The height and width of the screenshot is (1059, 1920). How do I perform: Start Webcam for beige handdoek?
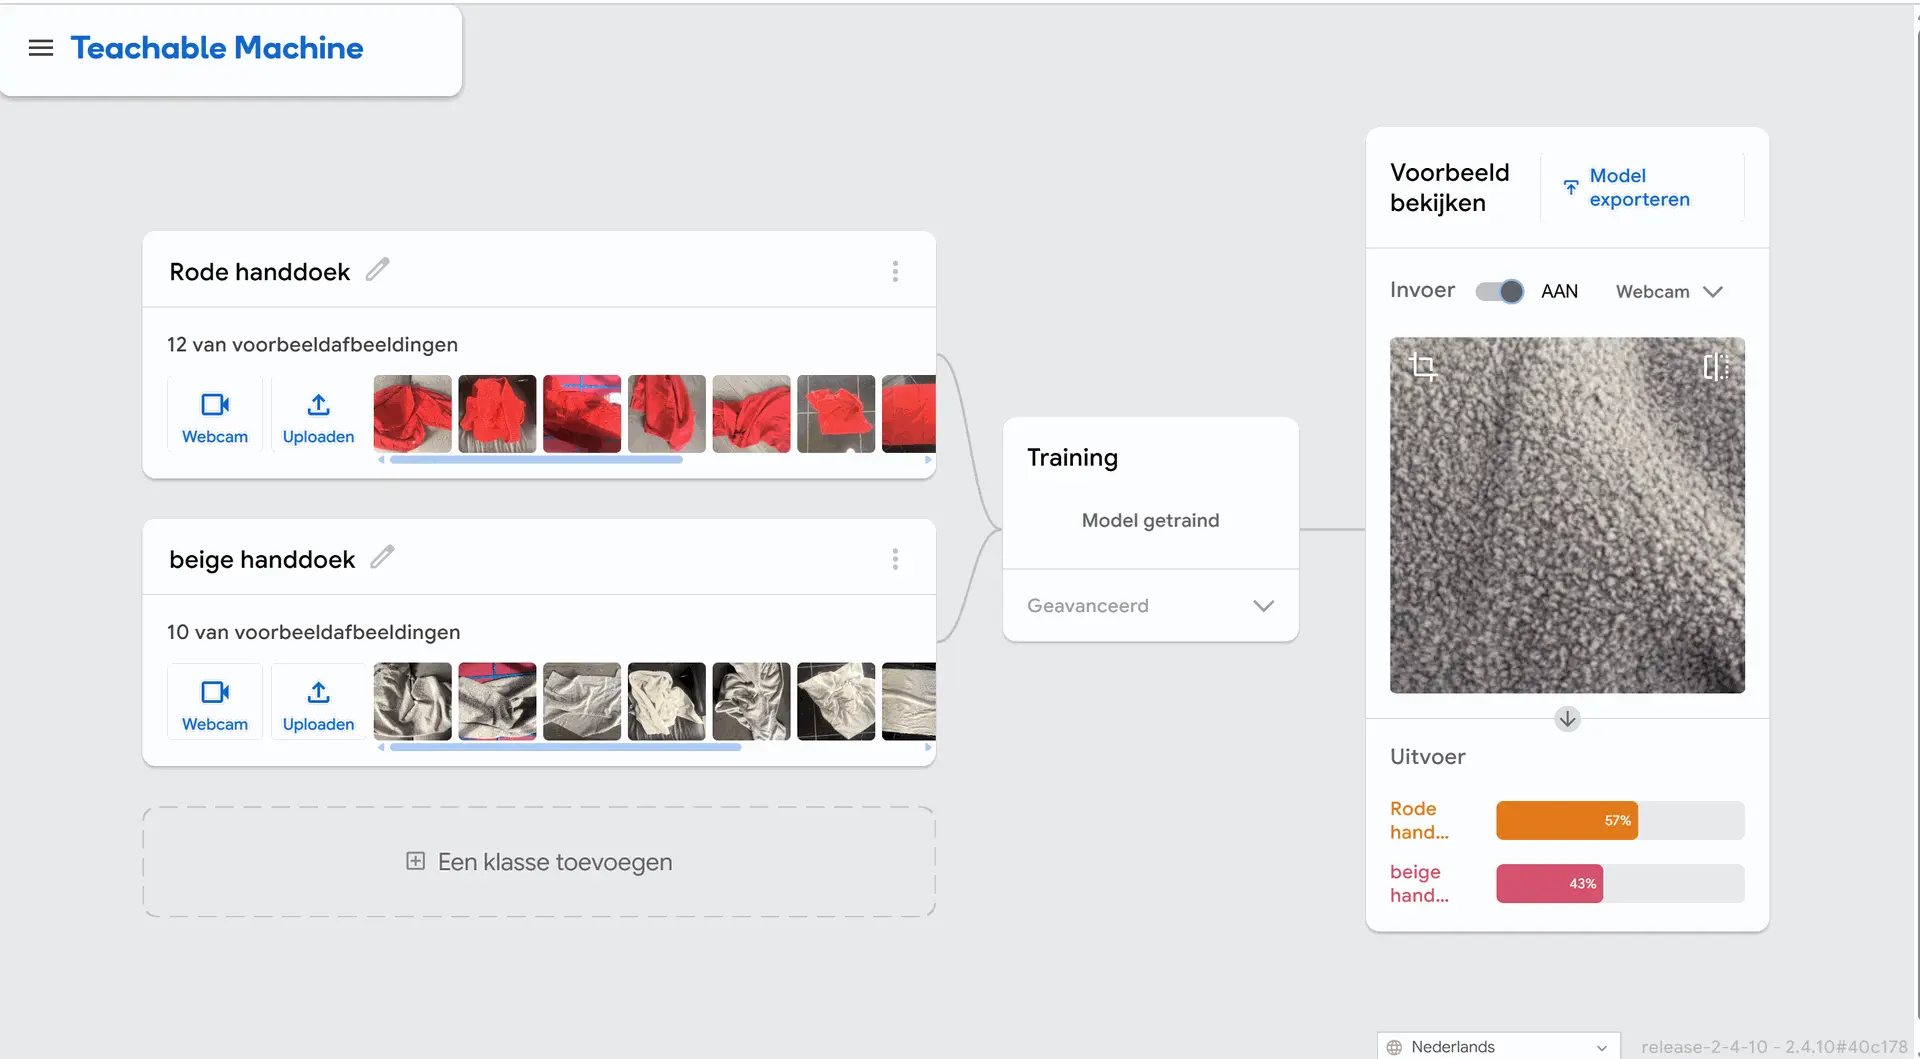215,704
